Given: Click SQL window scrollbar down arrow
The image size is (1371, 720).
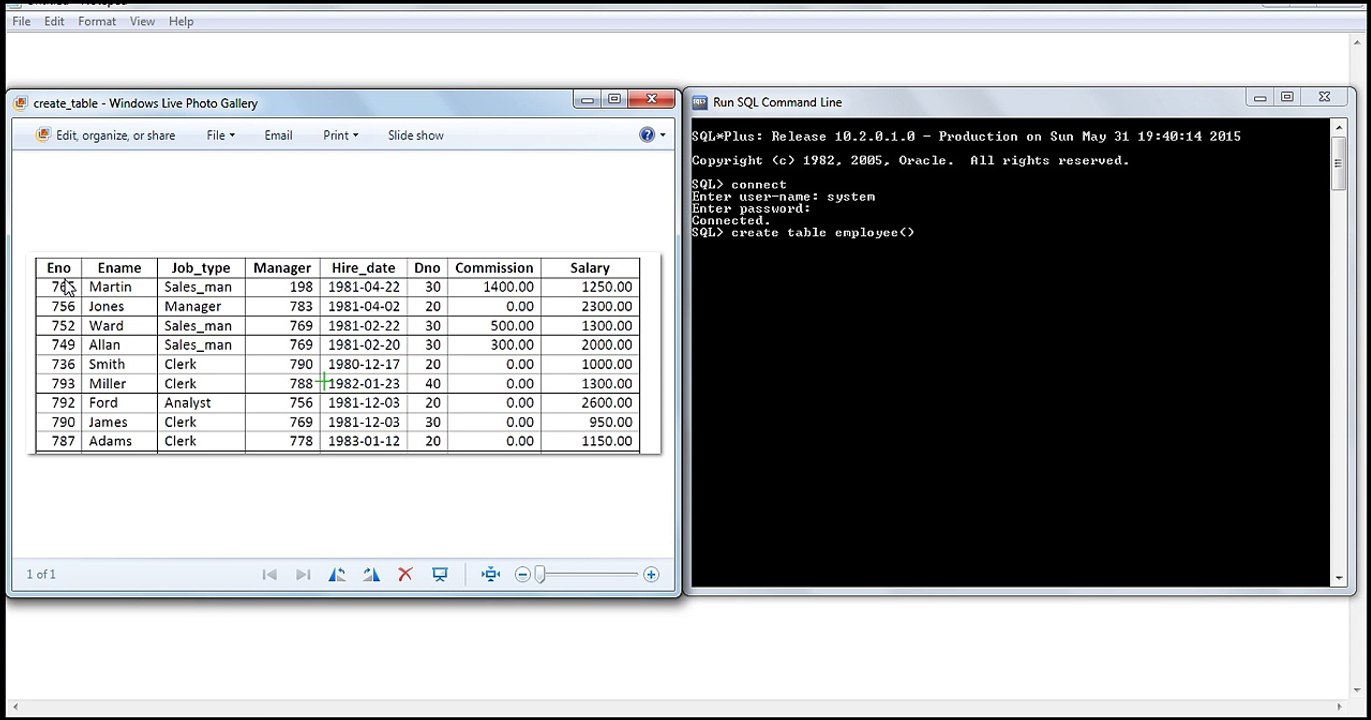Looking at the screenshot, I should tap(1338, 577).
